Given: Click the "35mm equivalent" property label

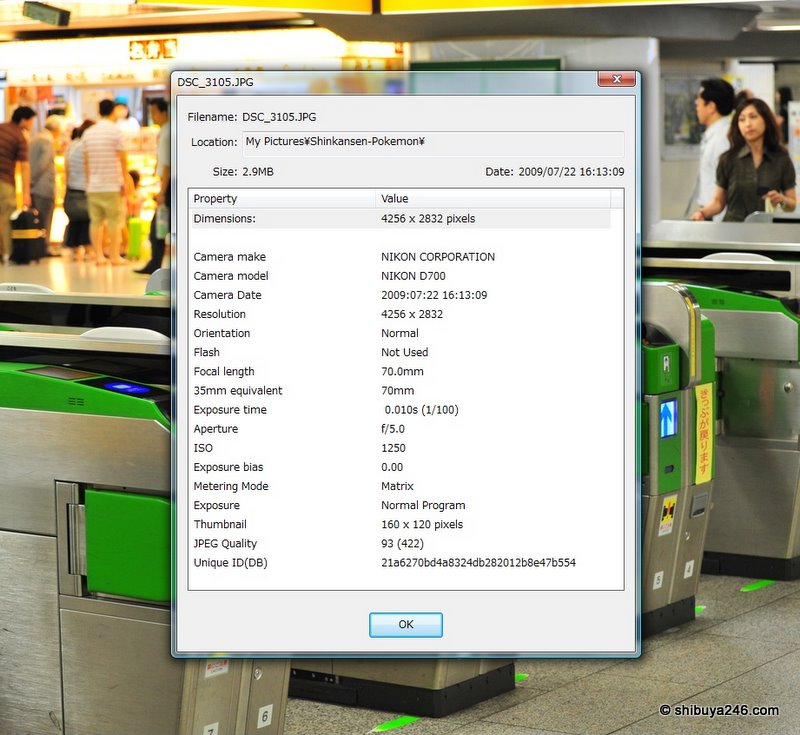Looking at the screenshot, I should coord(238,391).
